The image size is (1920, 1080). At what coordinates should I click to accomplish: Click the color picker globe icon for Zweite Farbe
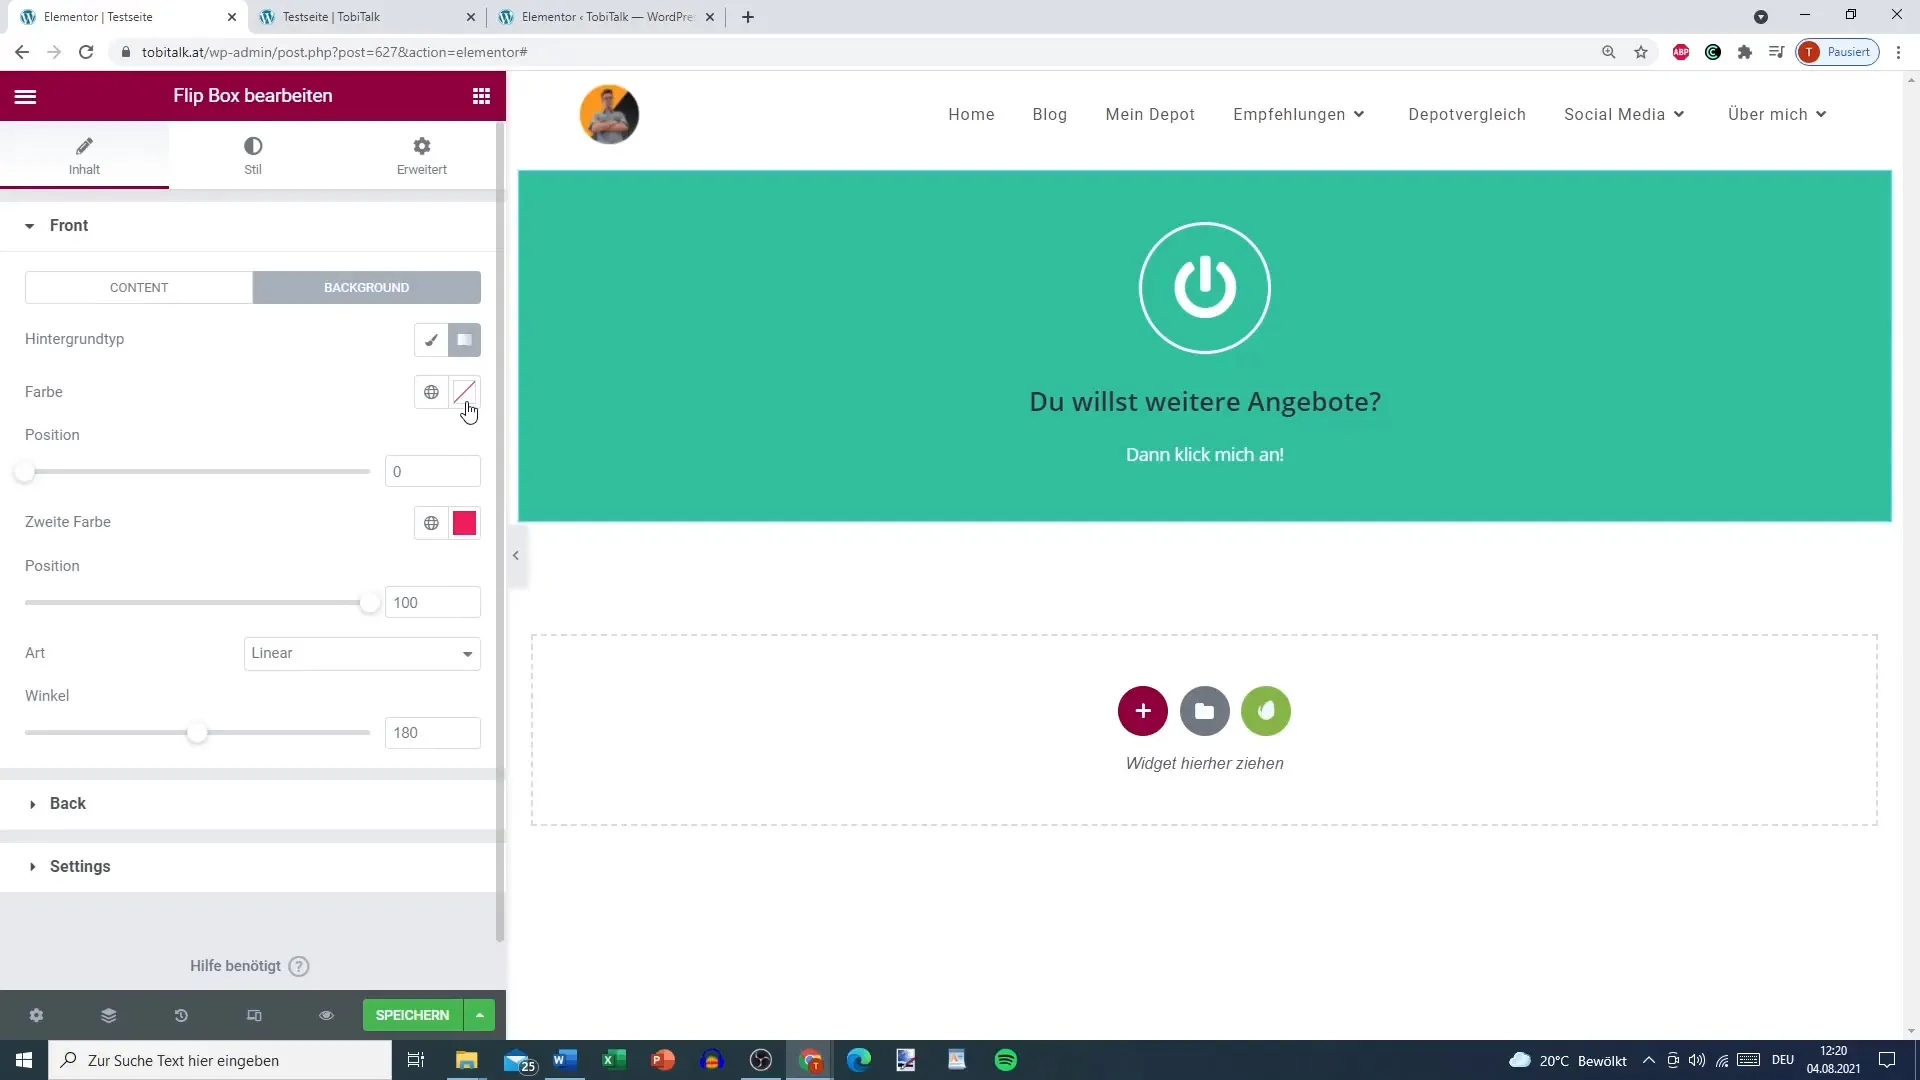pos(431,522)
